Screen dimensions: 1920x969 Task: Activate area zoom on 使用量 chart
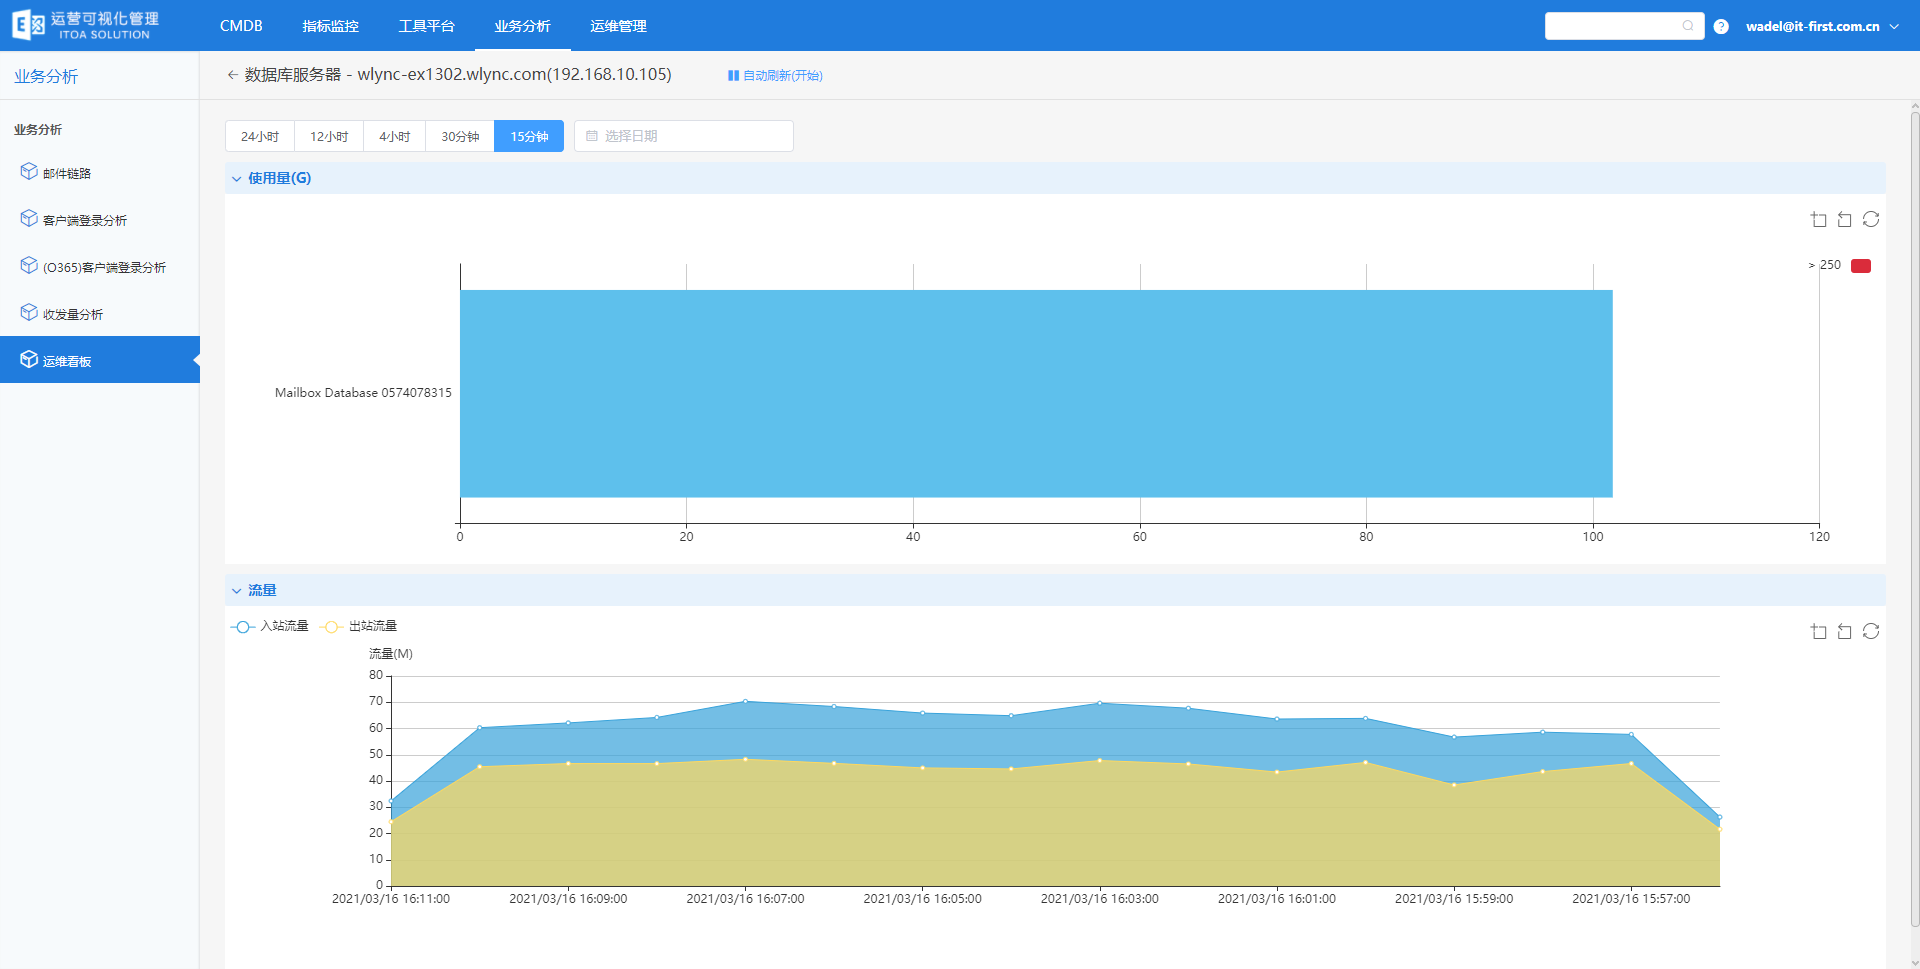pos(1819,220)
